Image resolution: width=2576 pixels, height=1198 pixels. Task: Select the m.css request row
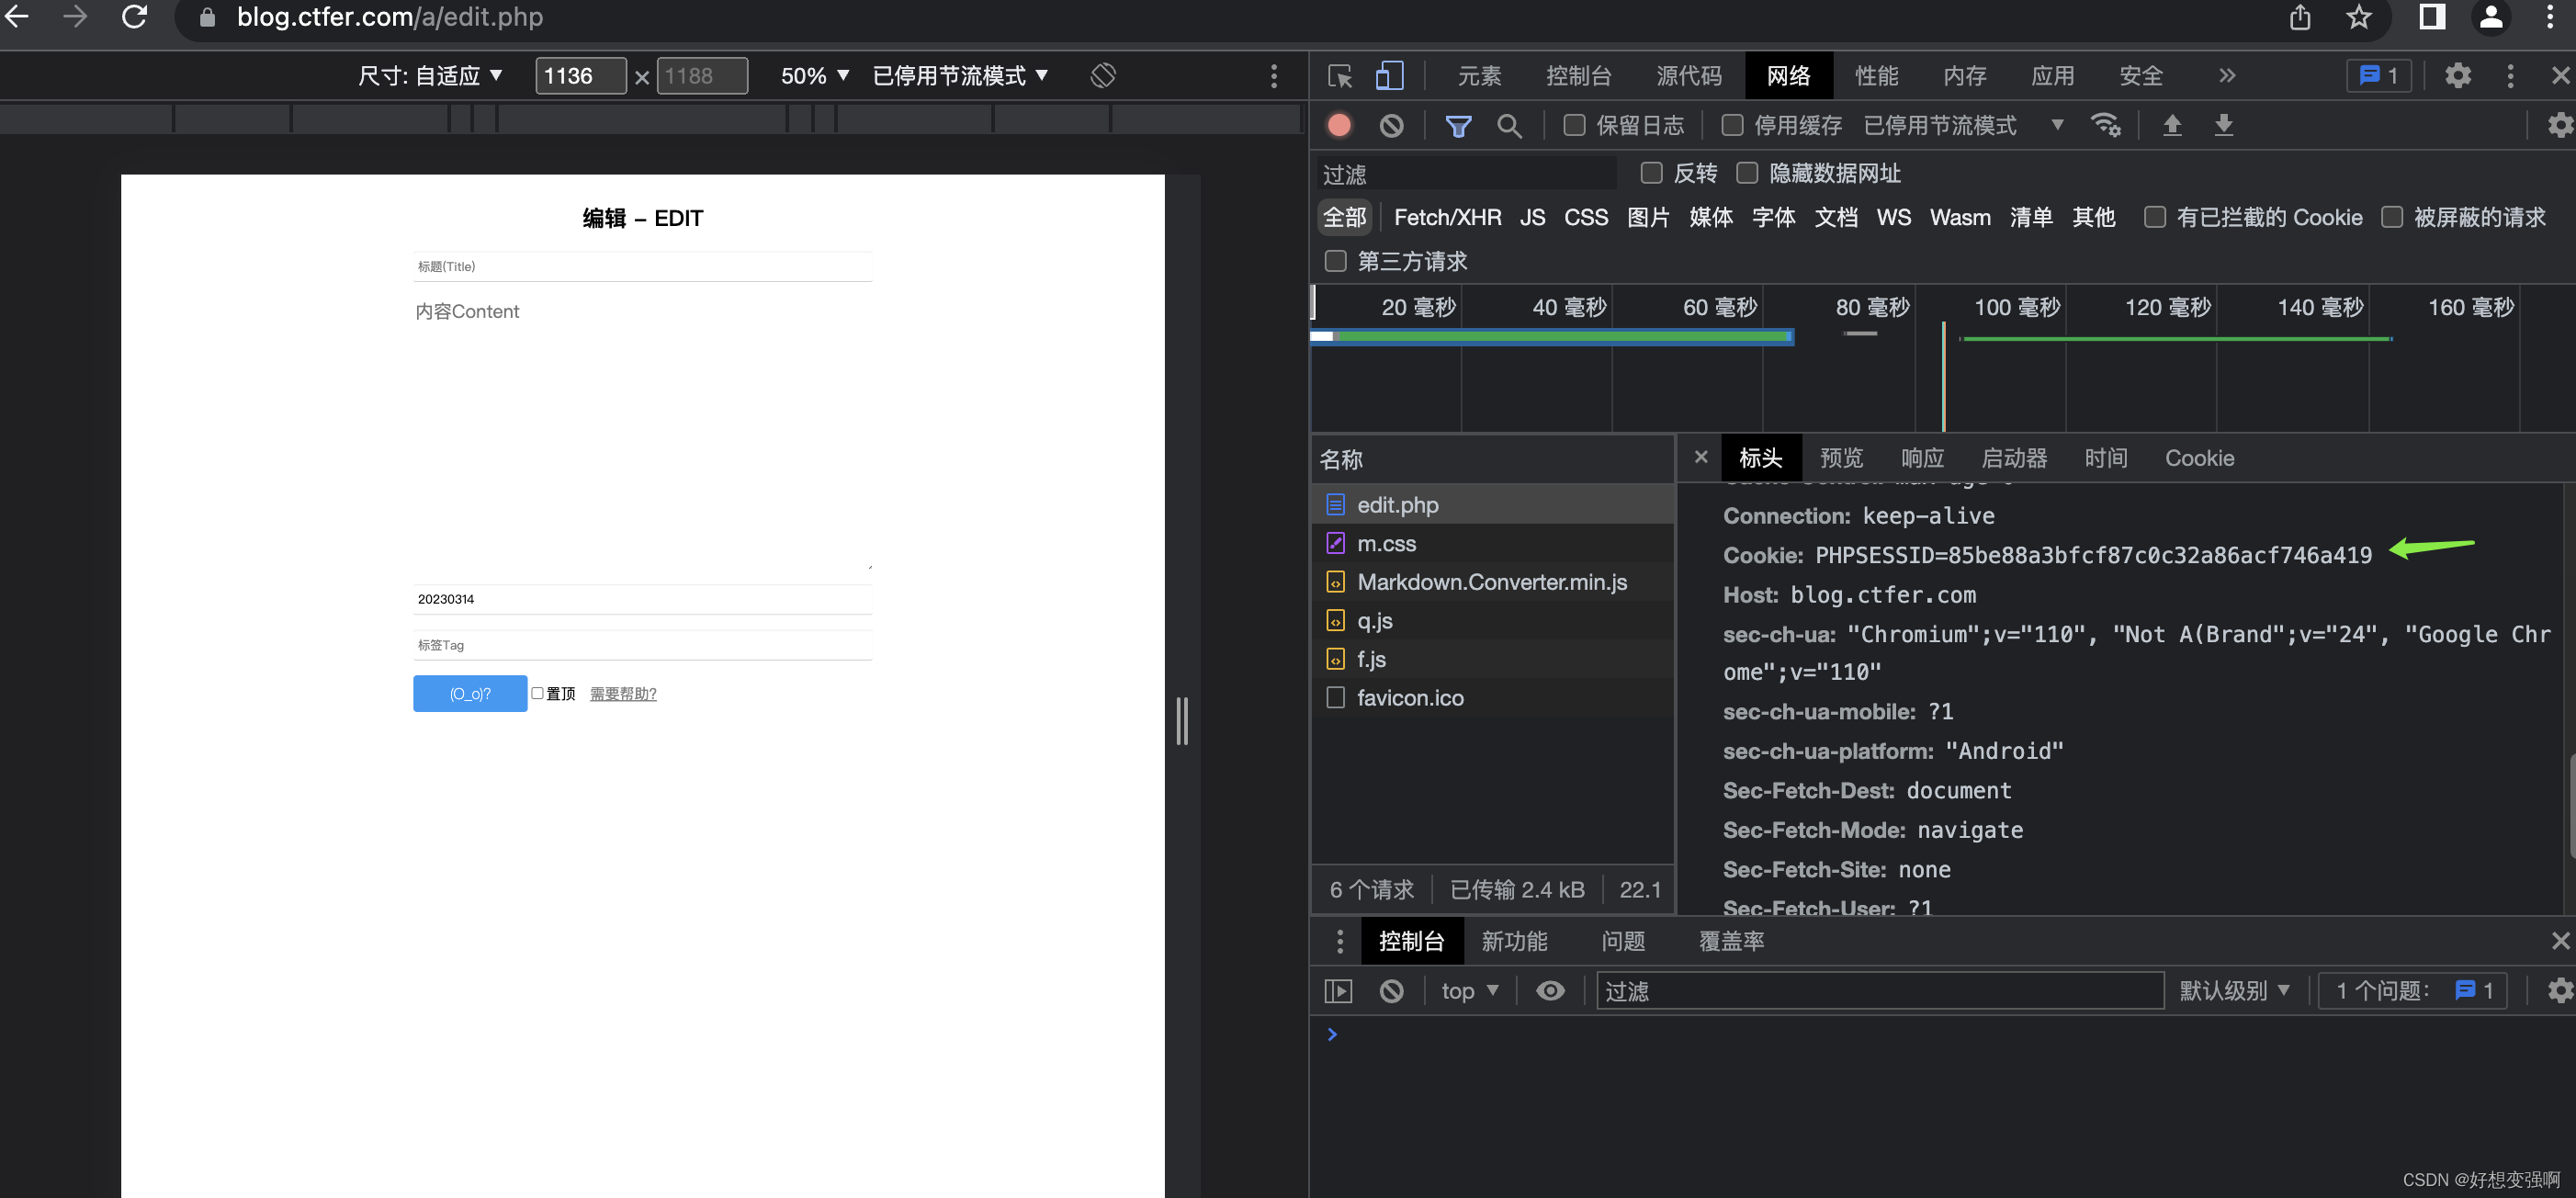[x=1386, y=543]
